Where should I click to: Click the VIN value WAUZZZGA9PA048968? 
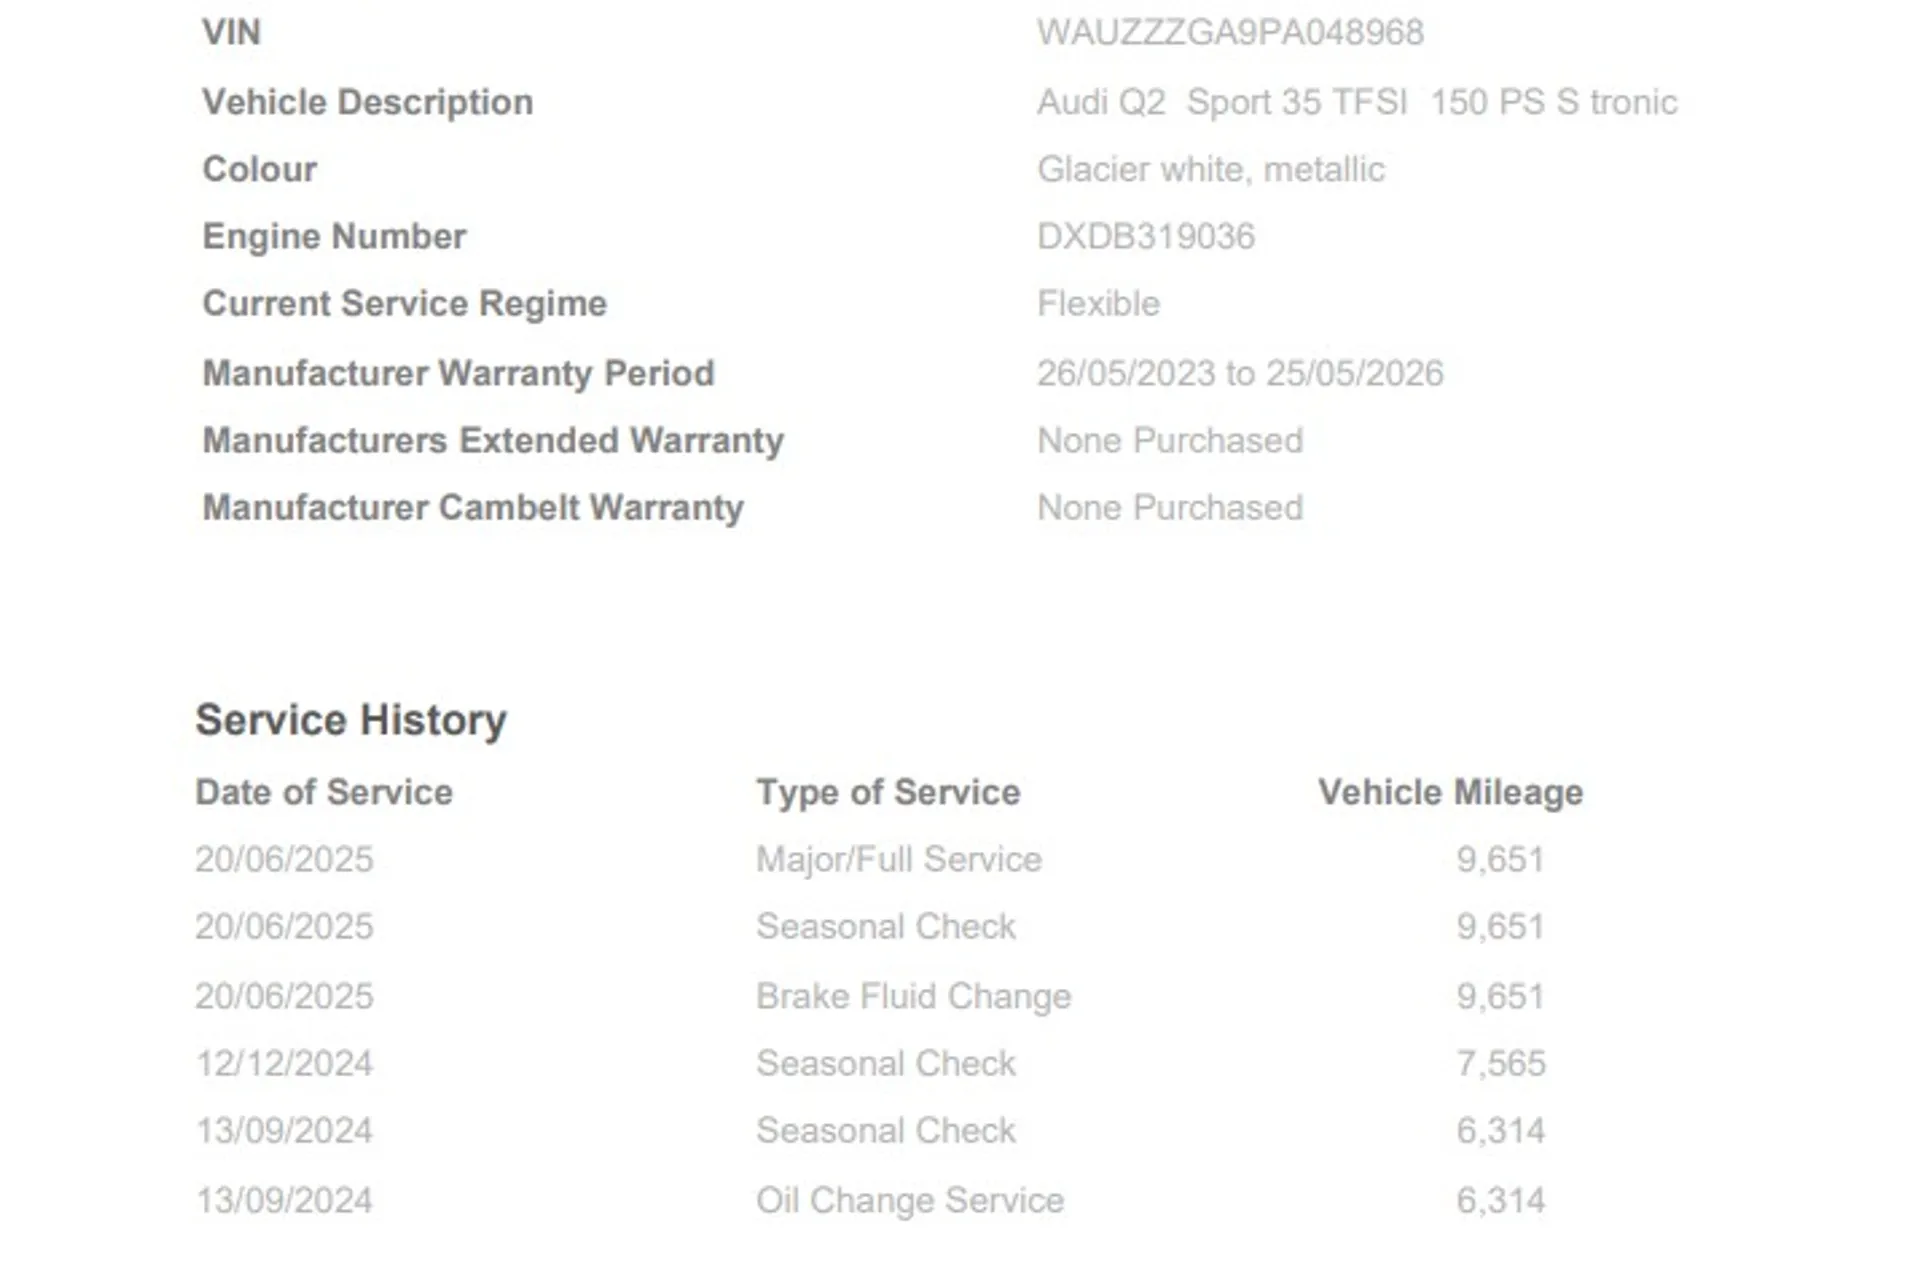point(1230,33)
